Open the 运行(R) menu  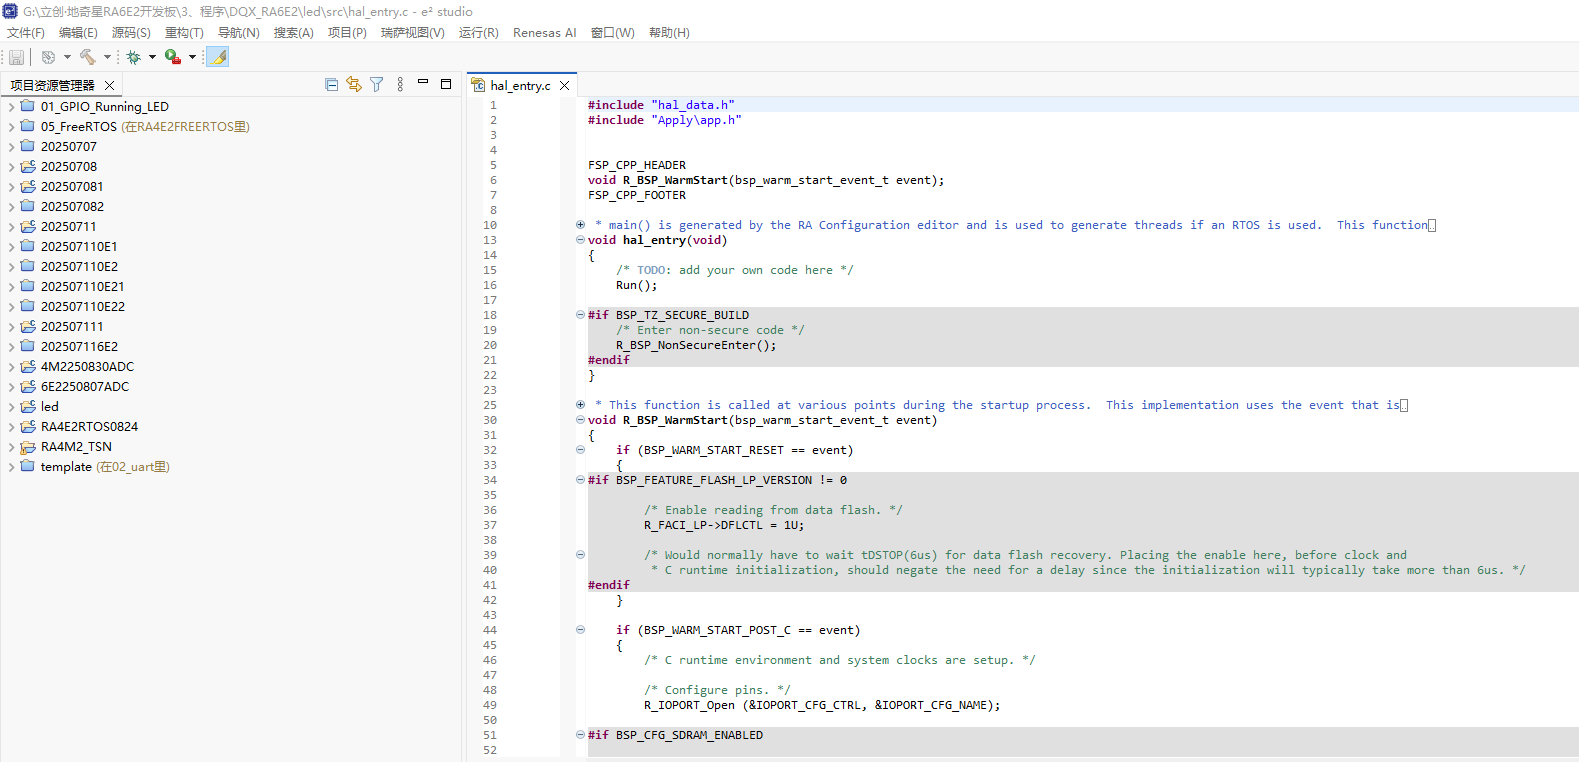479,33
